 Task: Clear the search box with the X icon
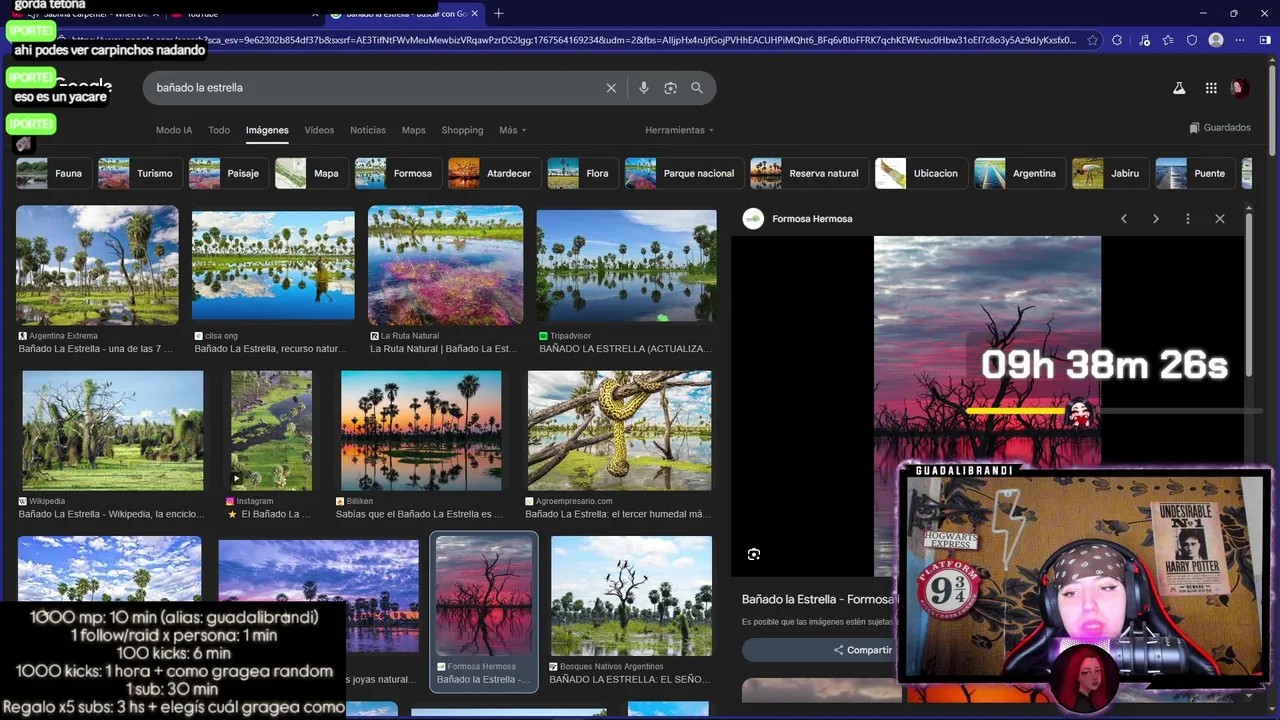(x=611, y=88)
